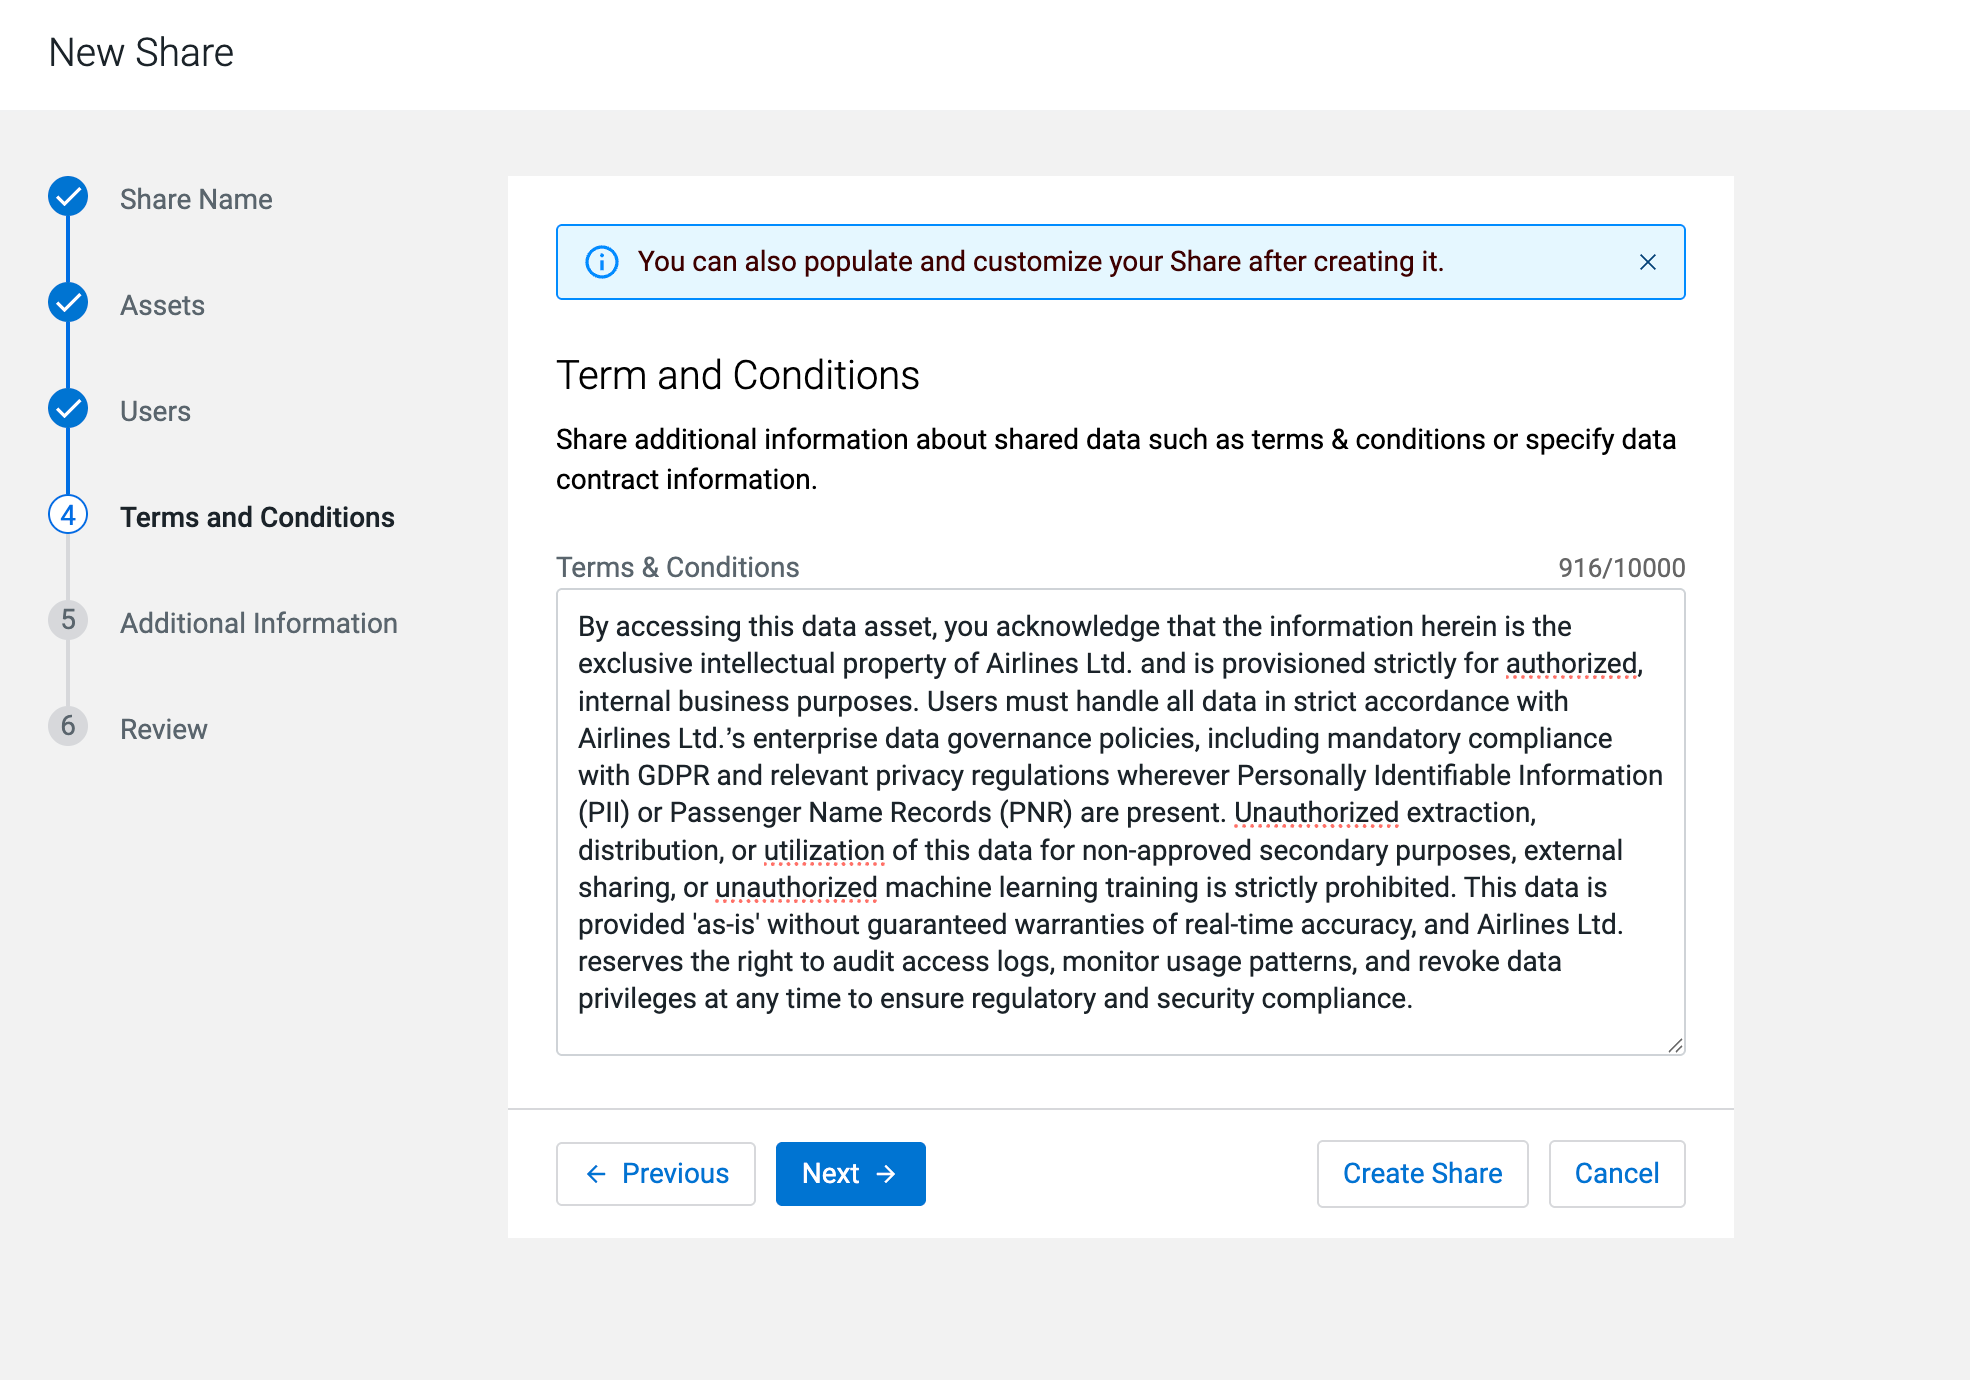Click the Share Name step checkmark icon

coord(68,197)
